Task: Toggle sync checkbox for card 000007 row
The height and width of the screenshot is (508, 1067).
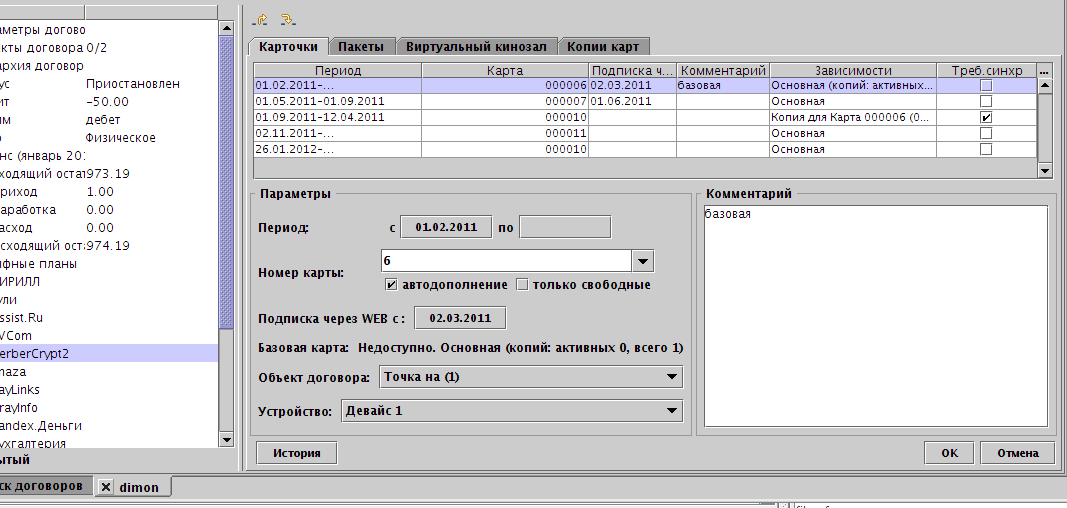Action: (x=986, y=102)
